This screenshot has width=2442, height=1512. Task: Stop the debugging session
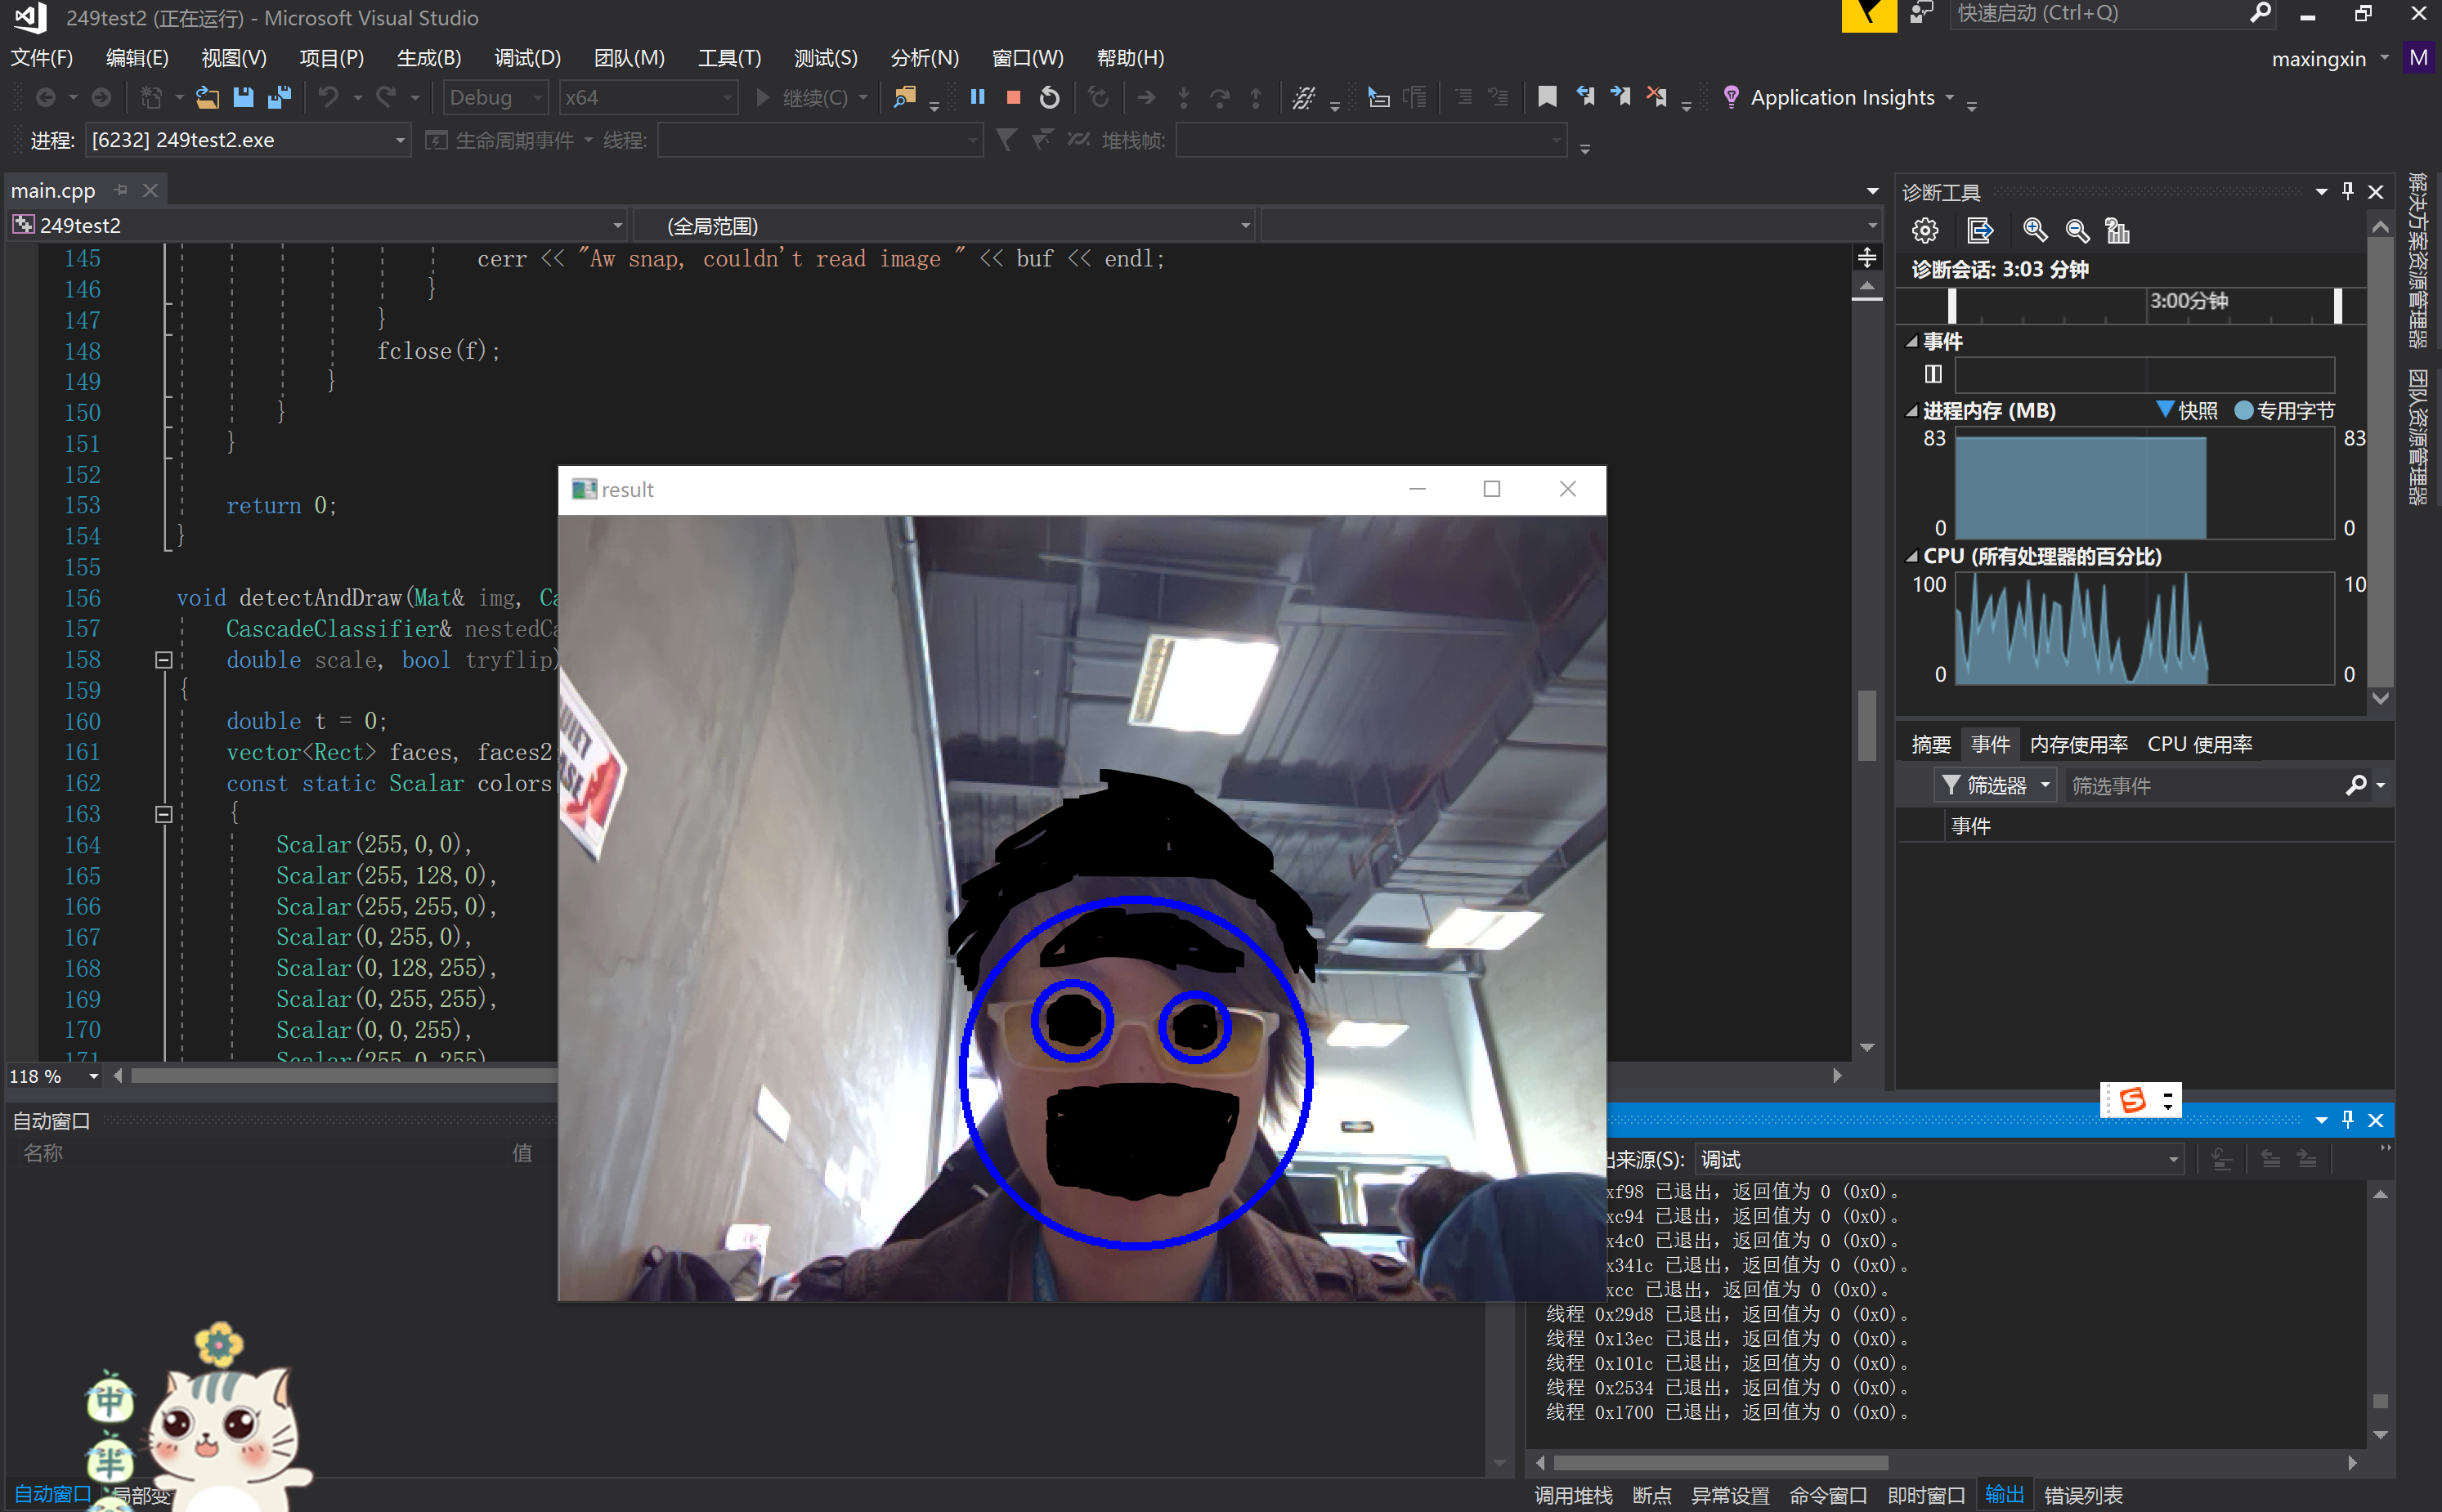(x=1013, y=97)
